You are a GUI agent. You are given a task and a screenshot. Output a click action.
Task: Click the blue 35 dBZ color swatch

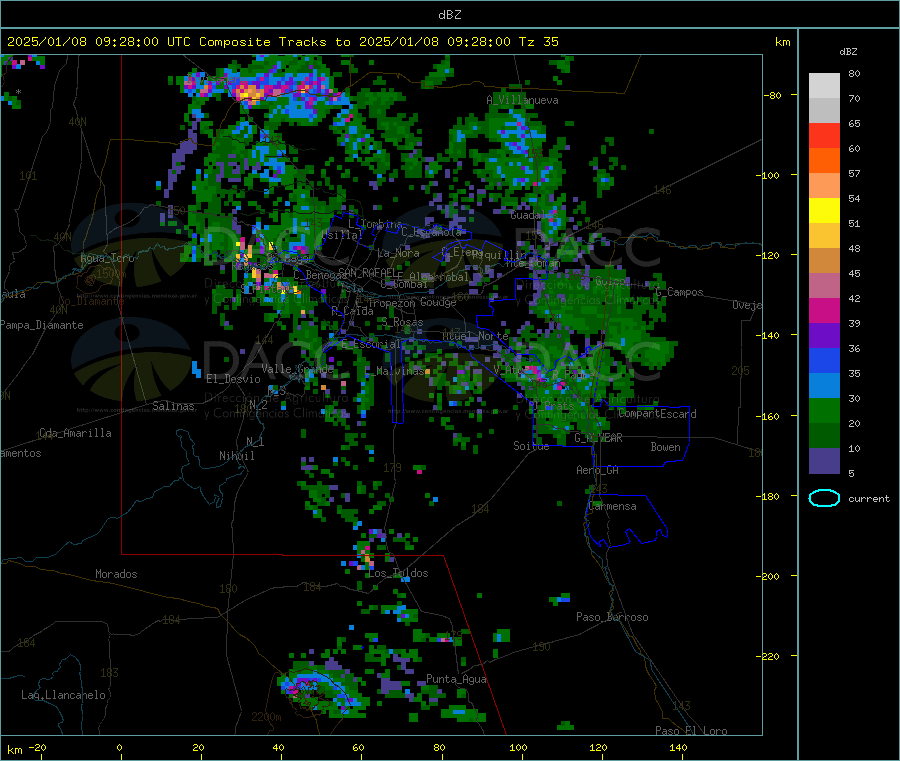pos(824,360)
